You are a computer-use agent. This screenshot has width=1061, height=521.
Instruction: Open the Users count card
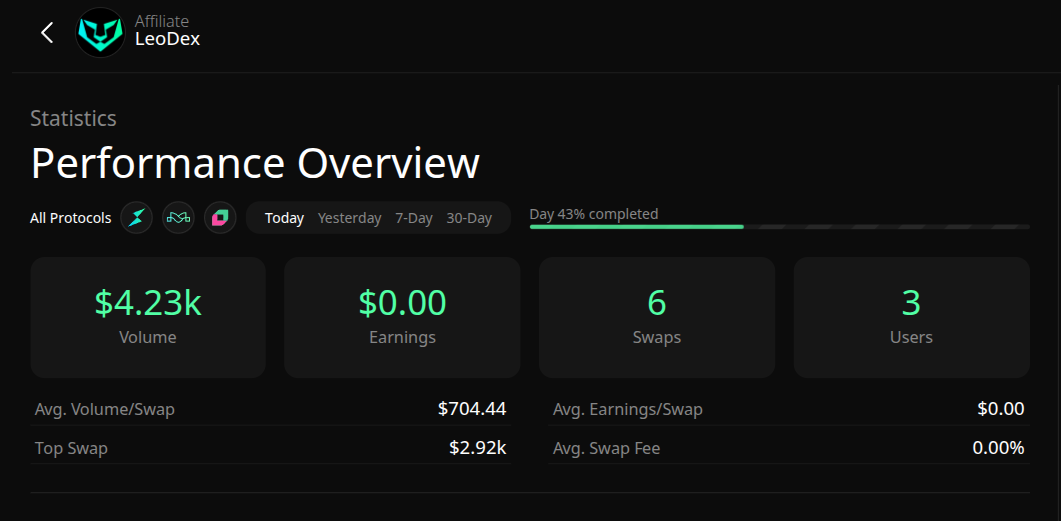(x=911, y=317)
